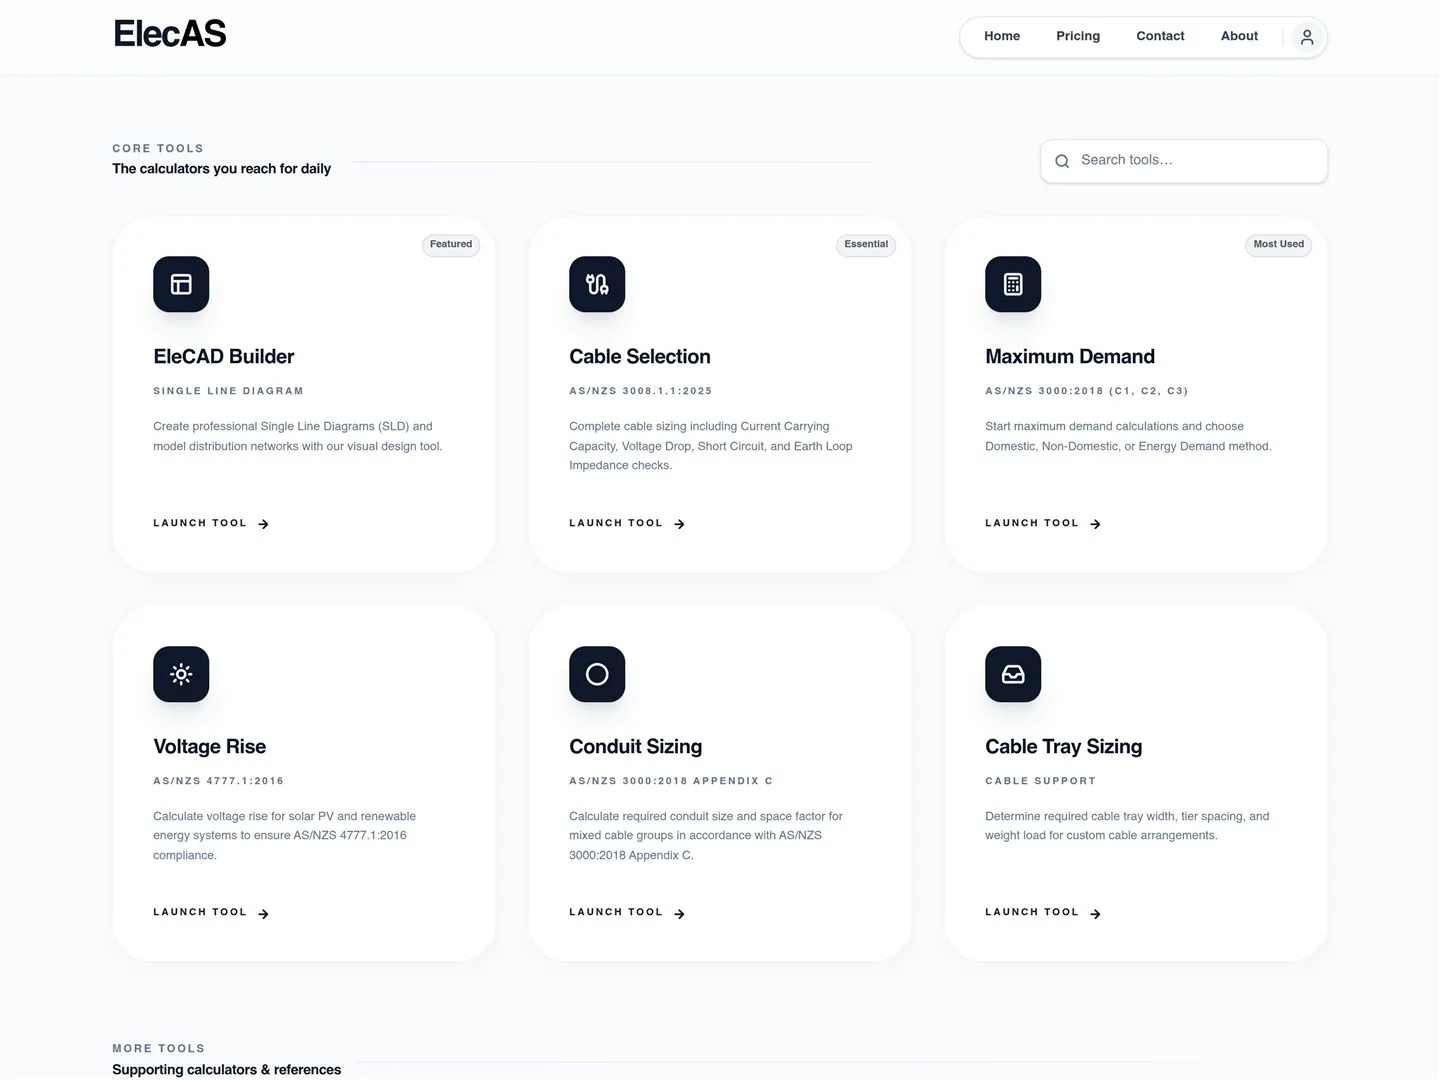Go to the Pricing page
The height and width of the screenshot is (1080, 1440).
click(1078, 36)
